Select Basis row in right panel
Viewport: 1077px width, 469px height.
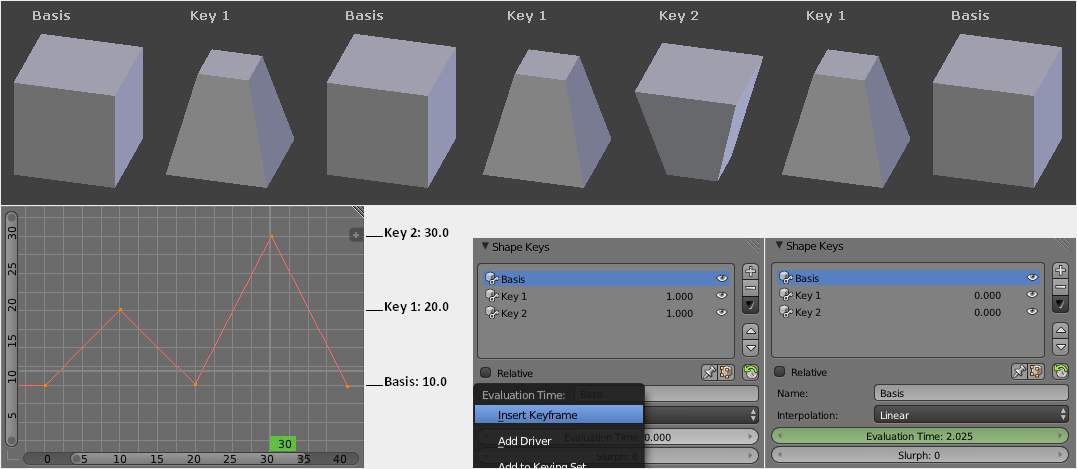(909, 278)
